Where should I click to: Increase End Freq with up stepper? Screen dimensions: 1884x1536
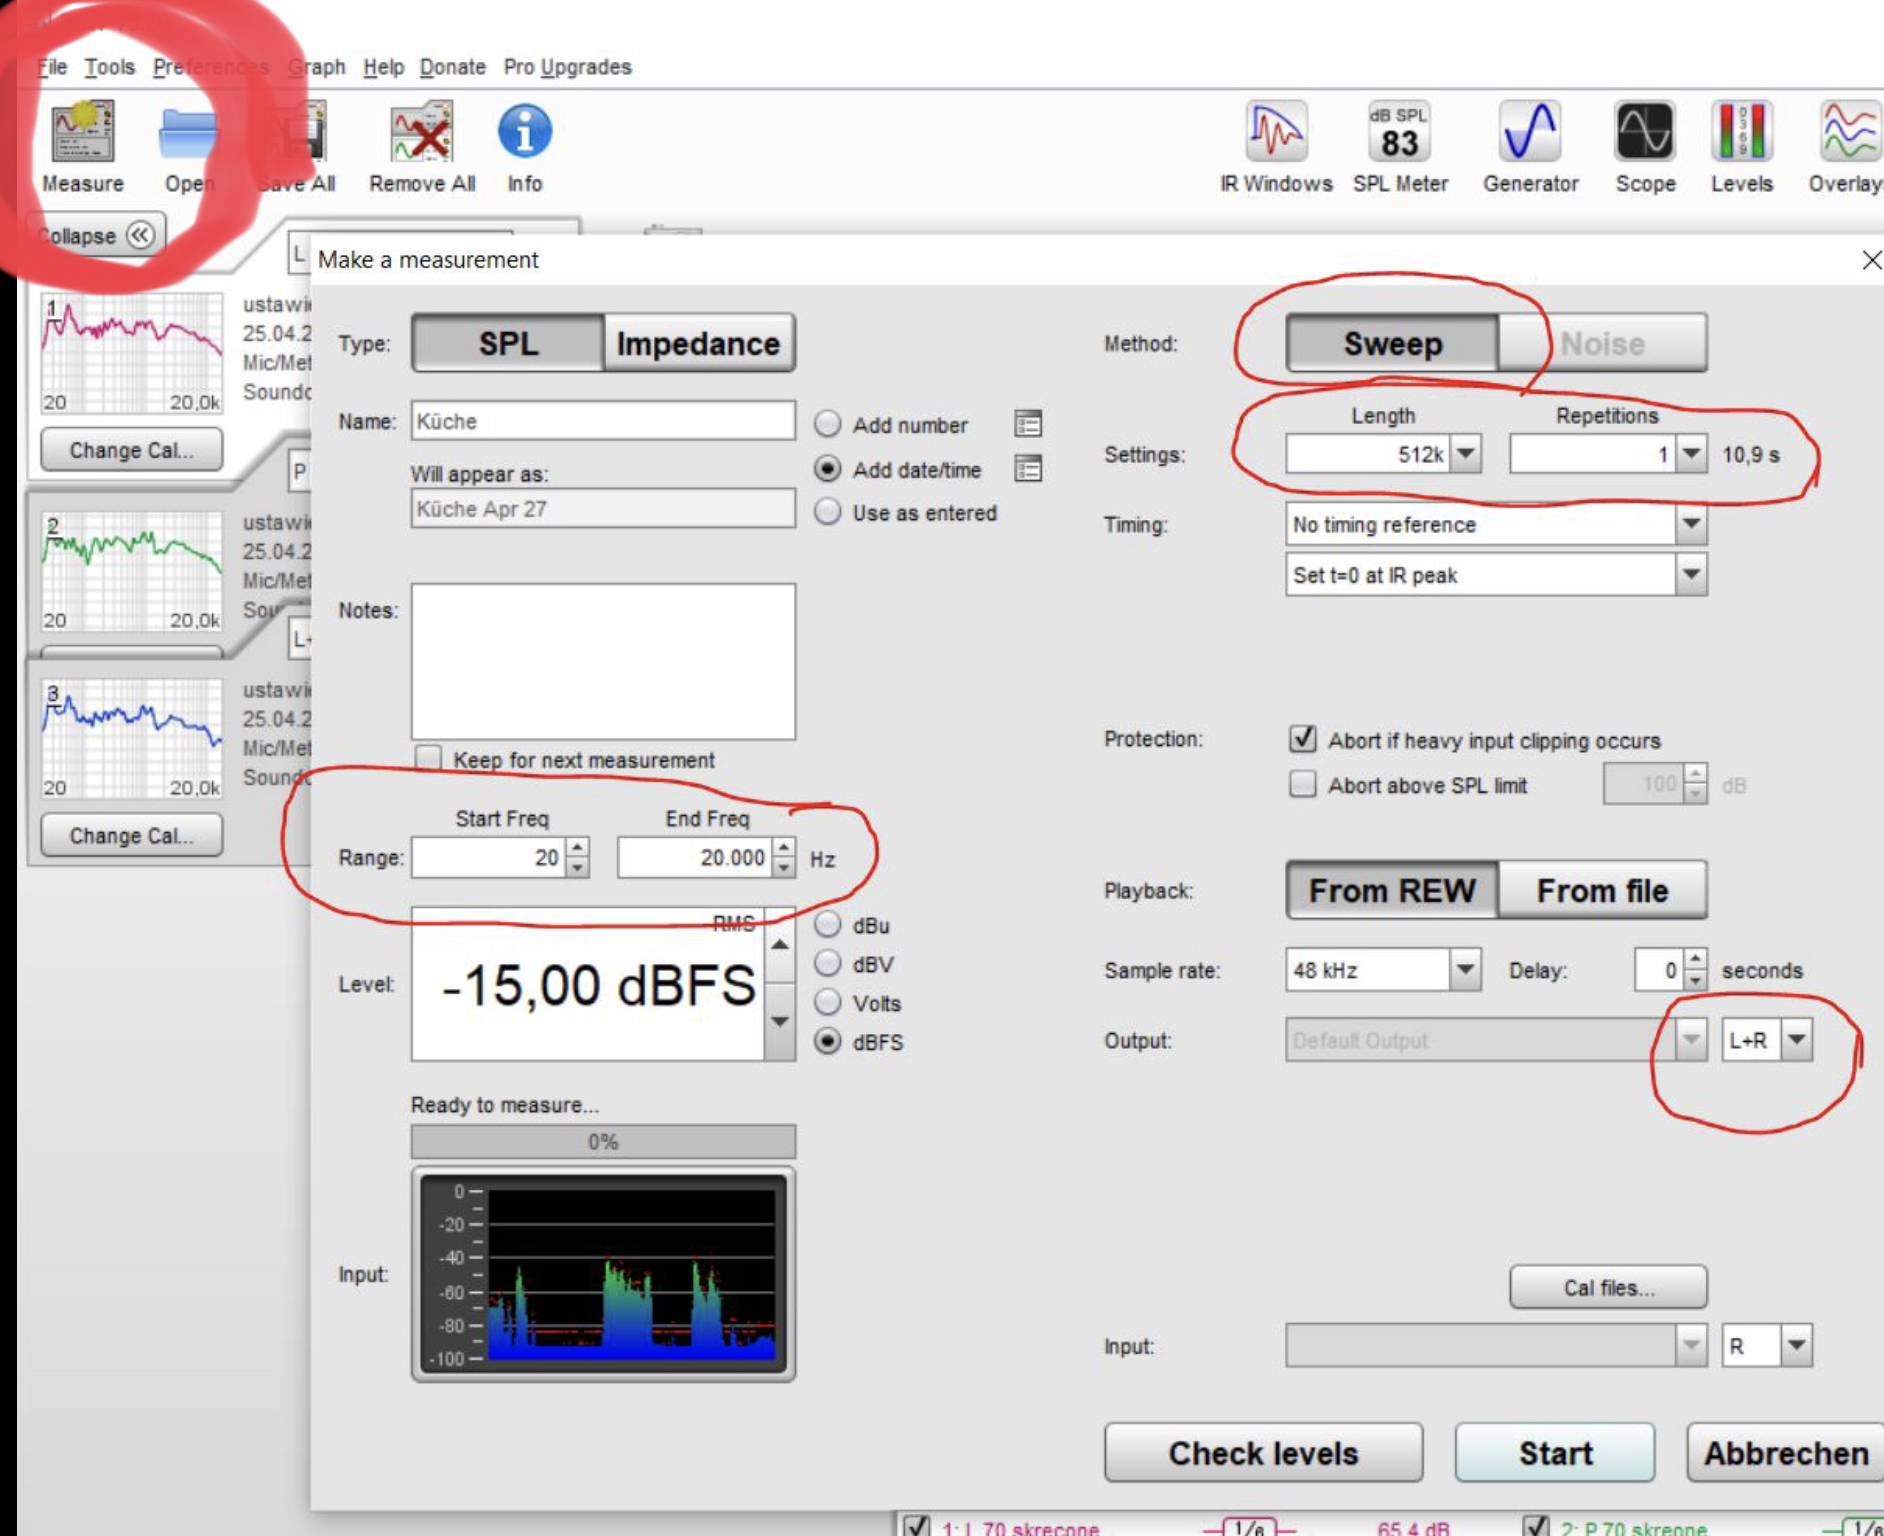tap(785, 848)
